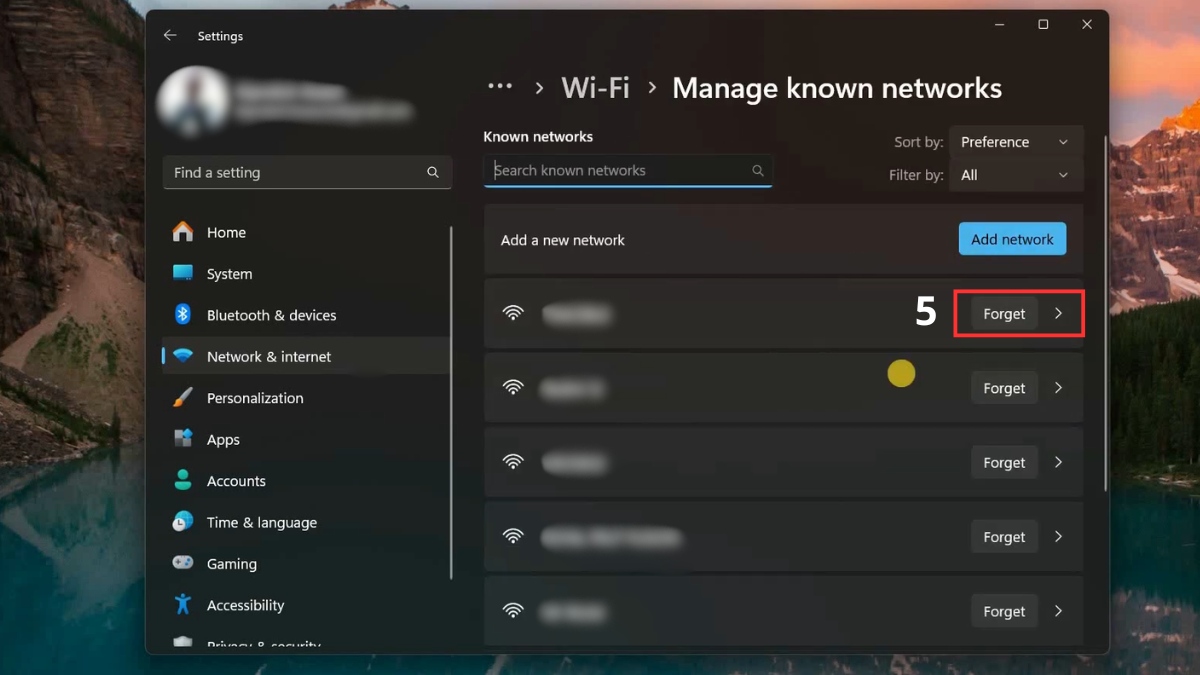Open Time & language settings
Screen dimensions: 1200x675
[306, 522]
